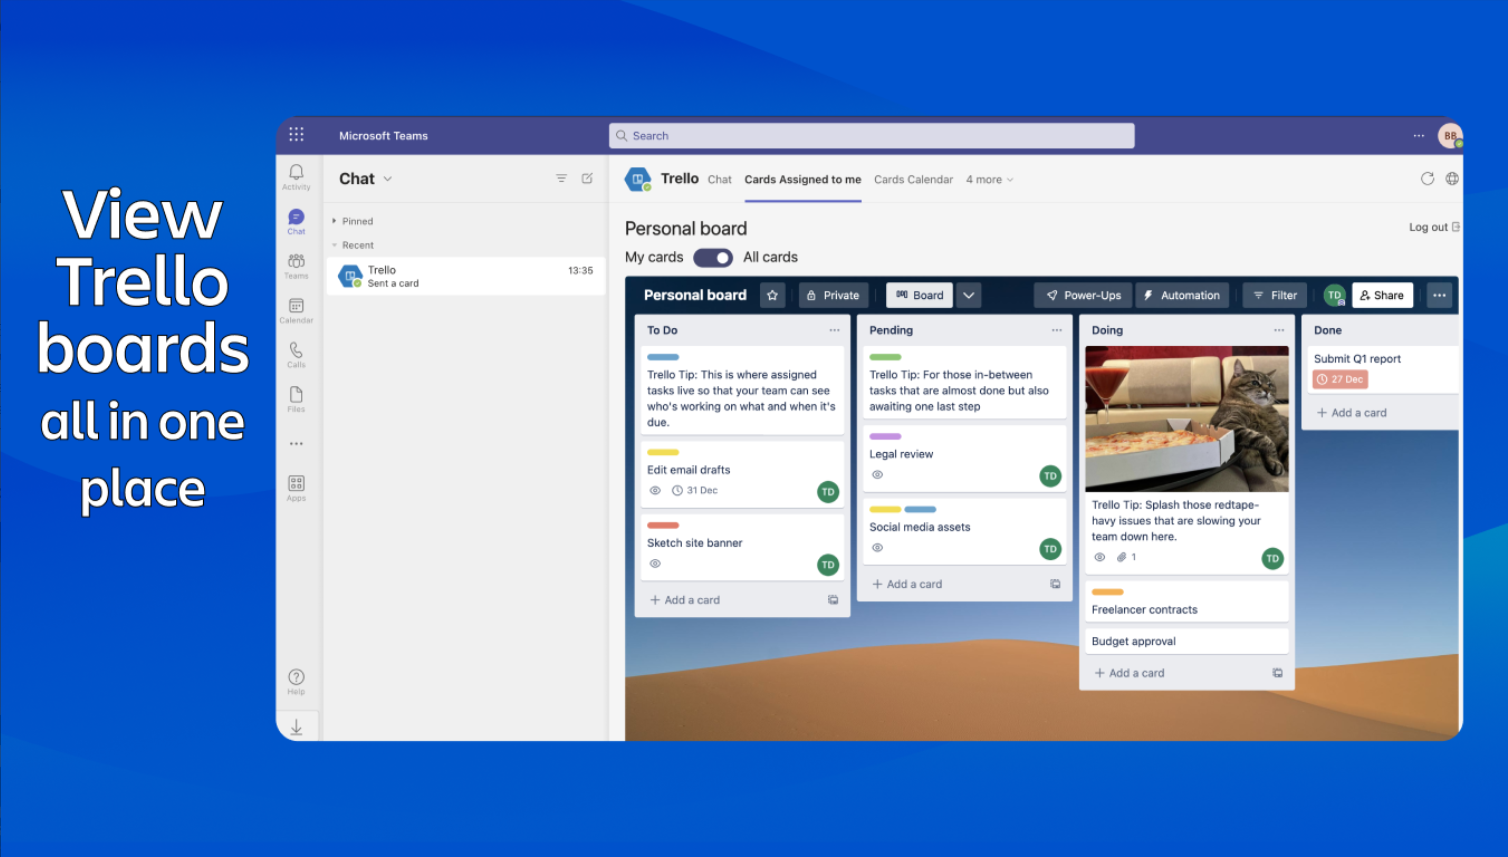Click the orange label on Freelancer contracts
1508x857 pixels.
coord(1107,592)
